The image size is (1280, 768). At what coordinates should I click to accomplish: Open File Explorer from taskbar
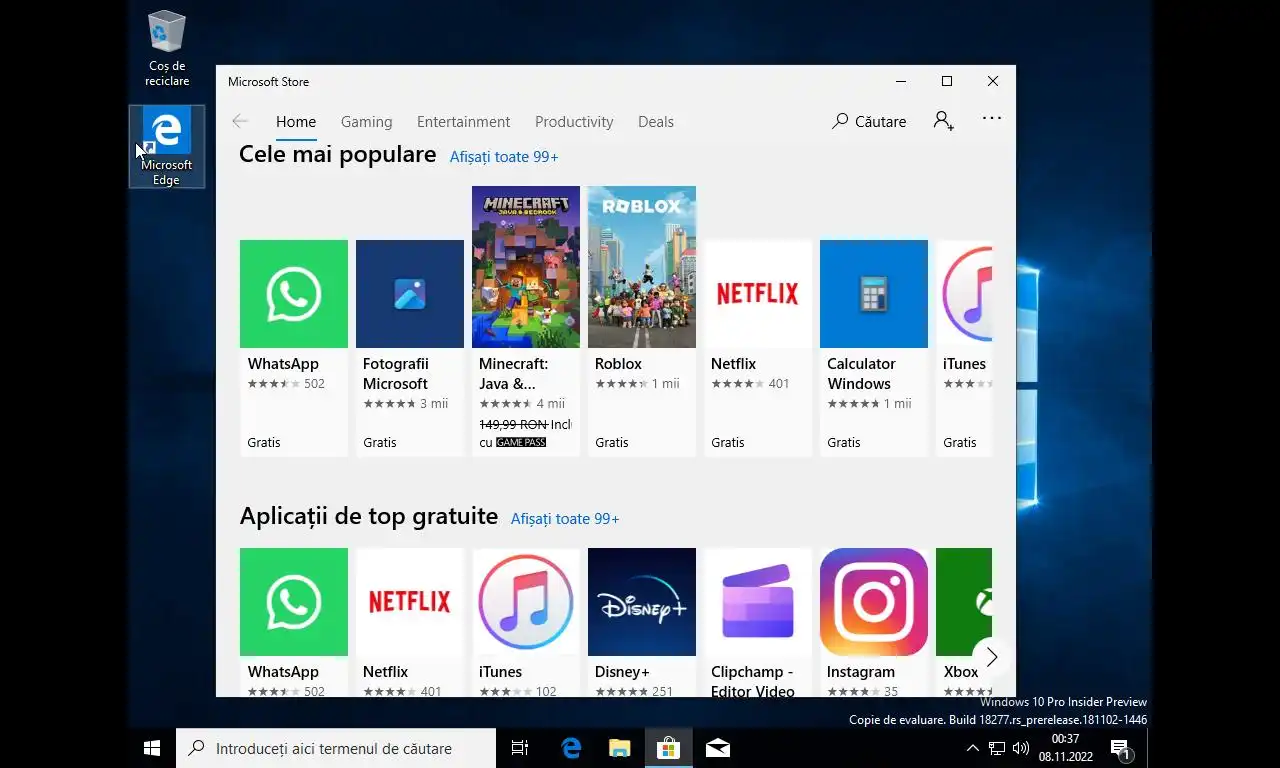point(620,748)
